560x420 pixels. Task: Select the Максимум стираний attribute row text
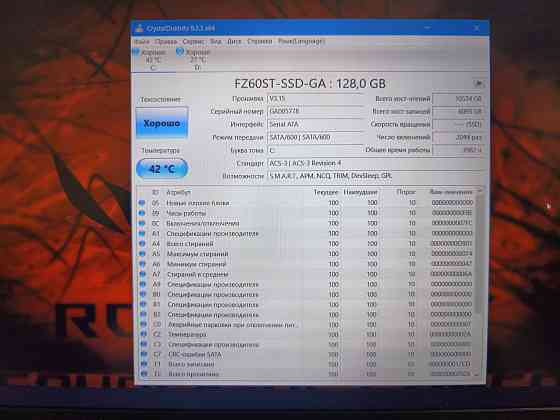coord(198,254)
